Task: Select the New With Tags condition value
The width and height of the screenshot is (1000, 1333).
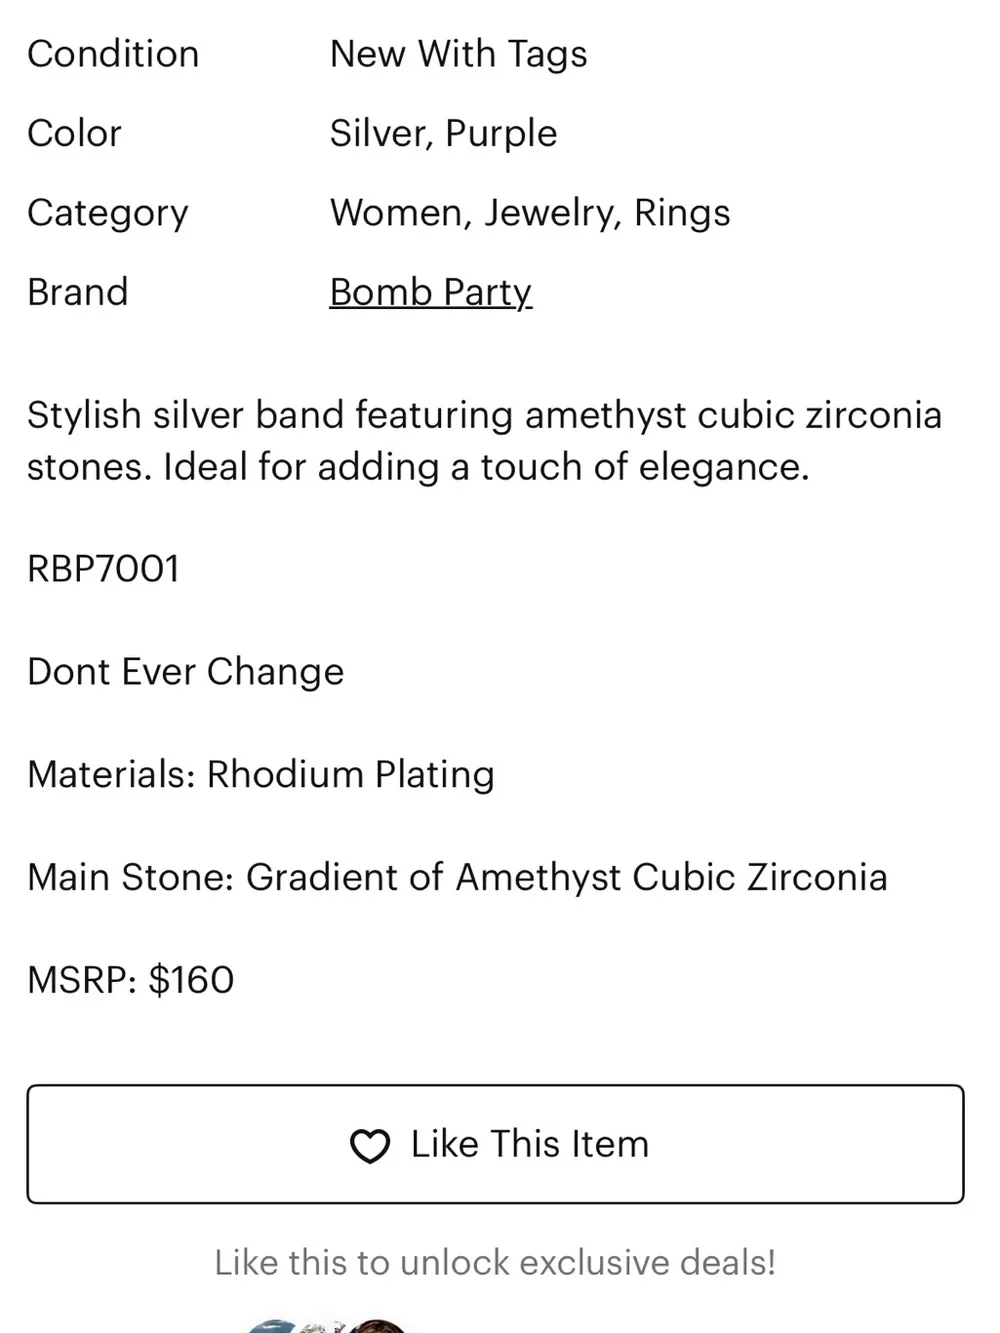Action: (459, 55)
